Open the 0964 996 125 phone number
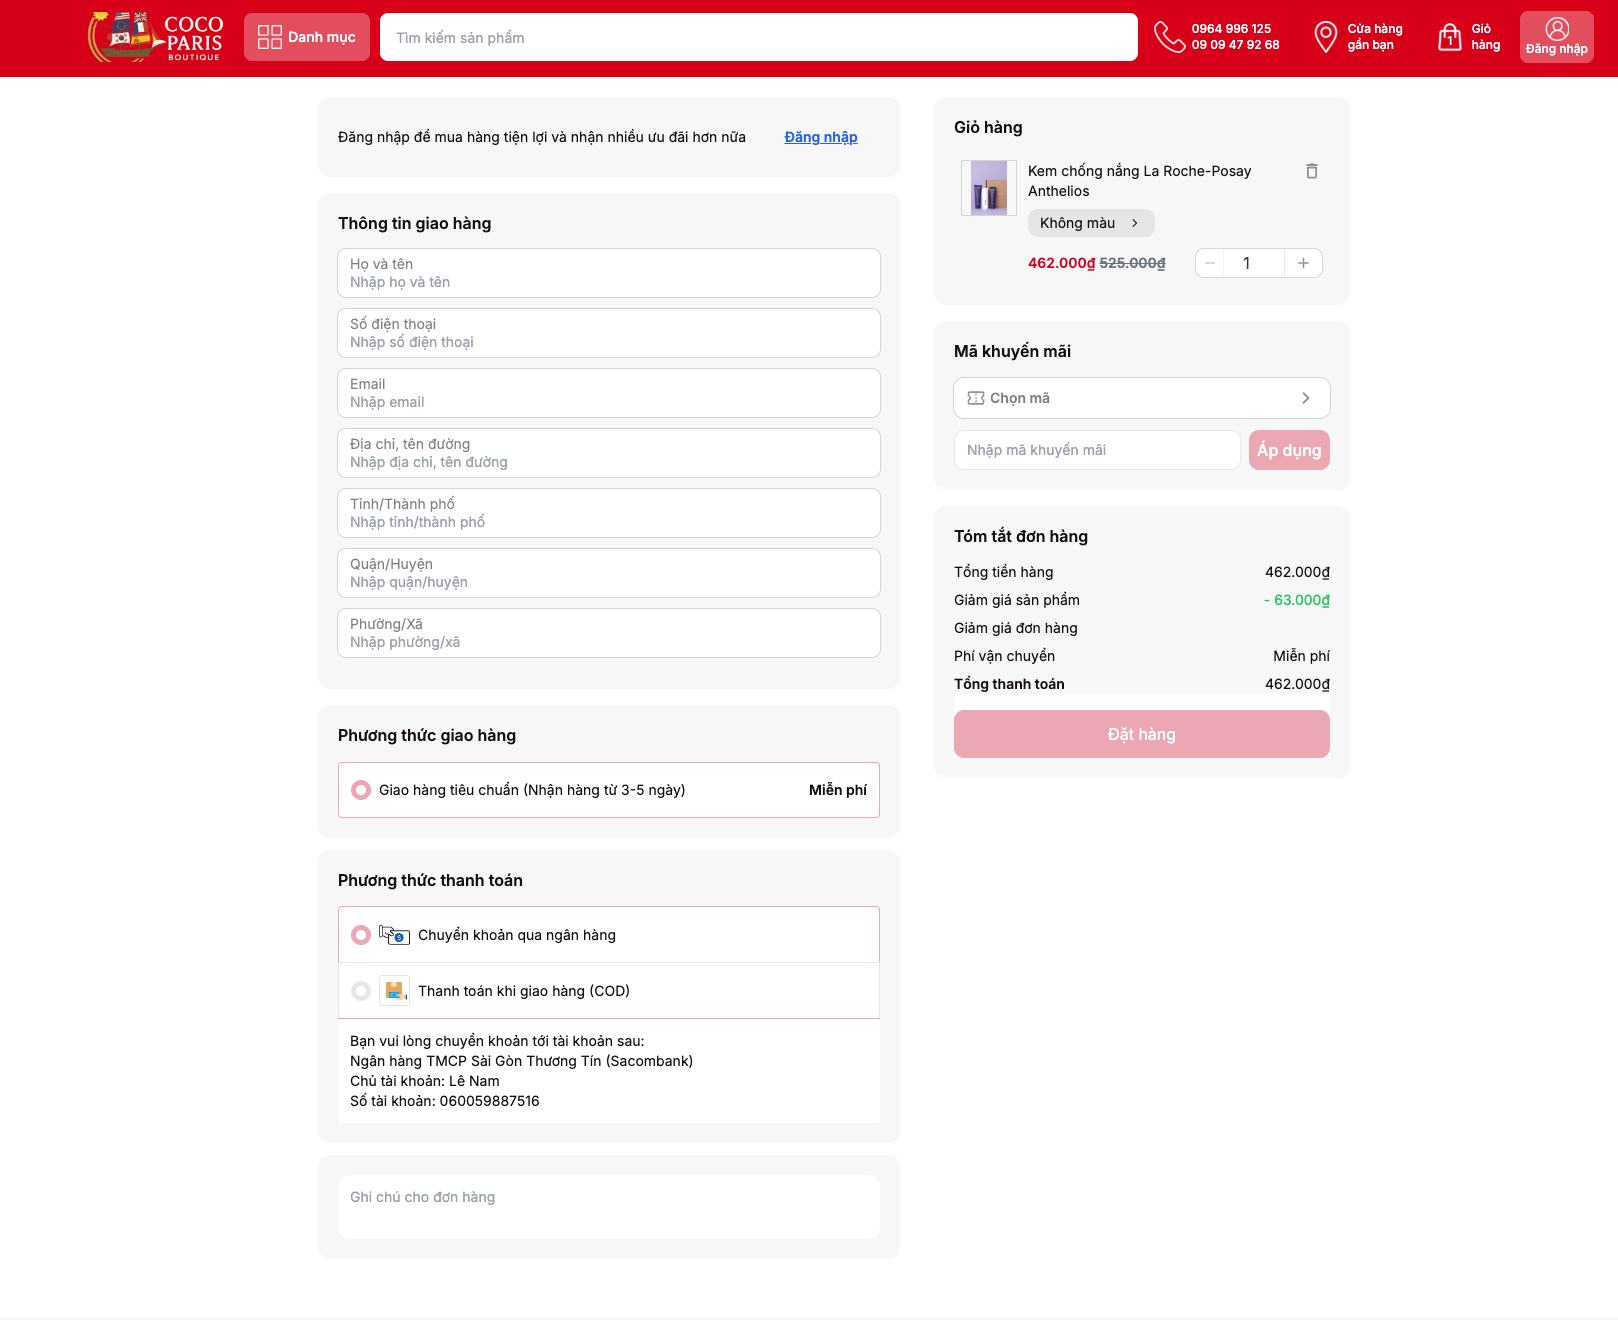The image size is (1618, 1320). click(x=1231, y=29)
